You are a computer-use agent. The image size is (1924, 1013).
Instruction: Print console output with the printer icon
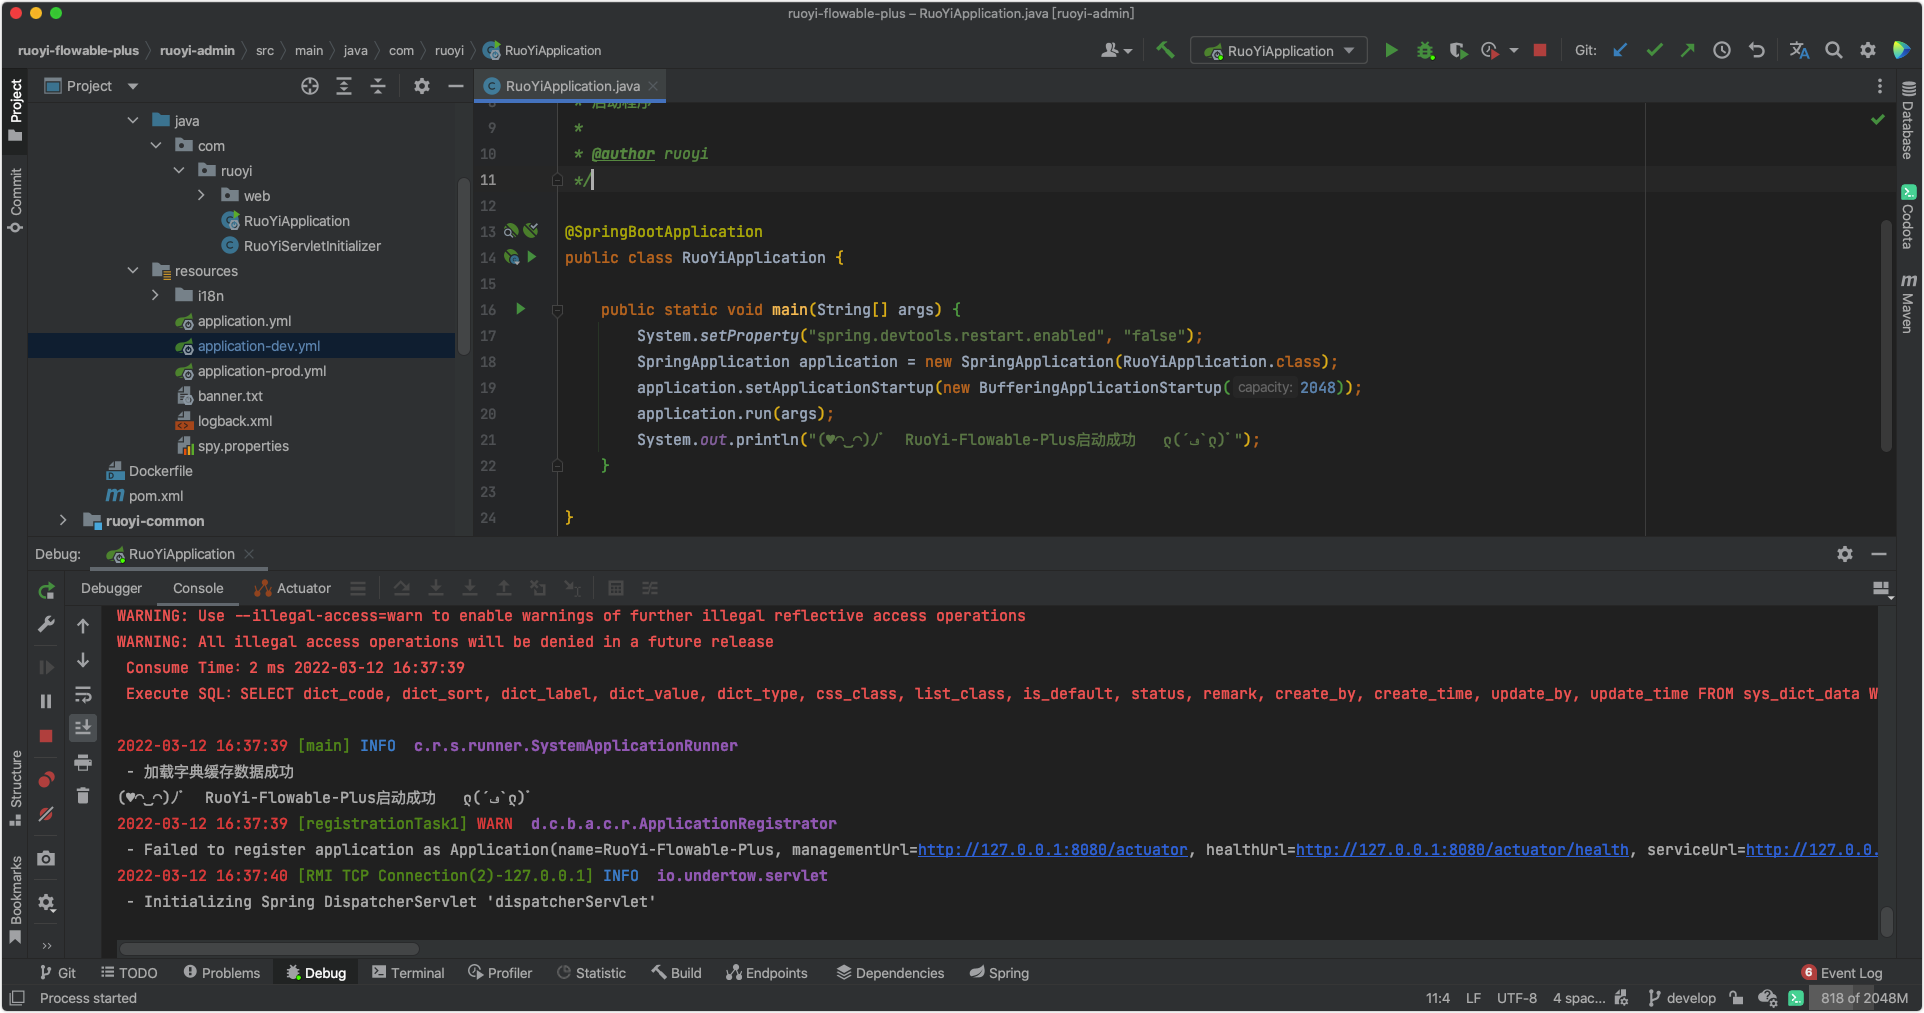click(83, 762)
